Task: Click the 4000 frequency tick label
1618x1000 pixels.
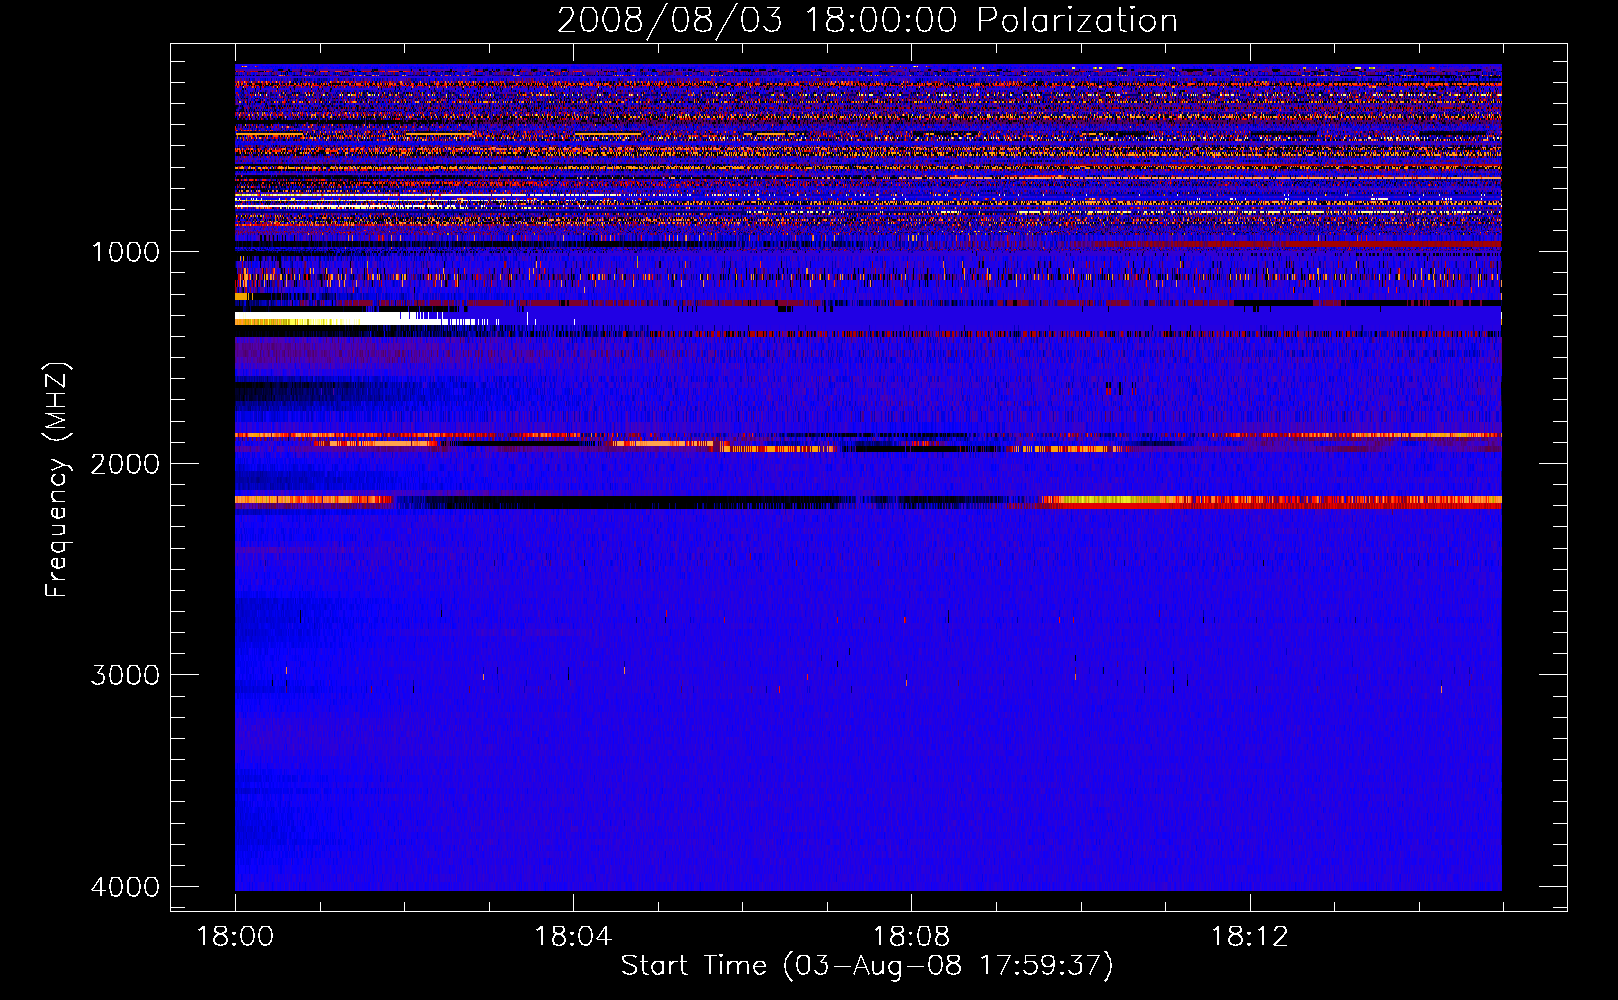Action: tap(125, 887)
